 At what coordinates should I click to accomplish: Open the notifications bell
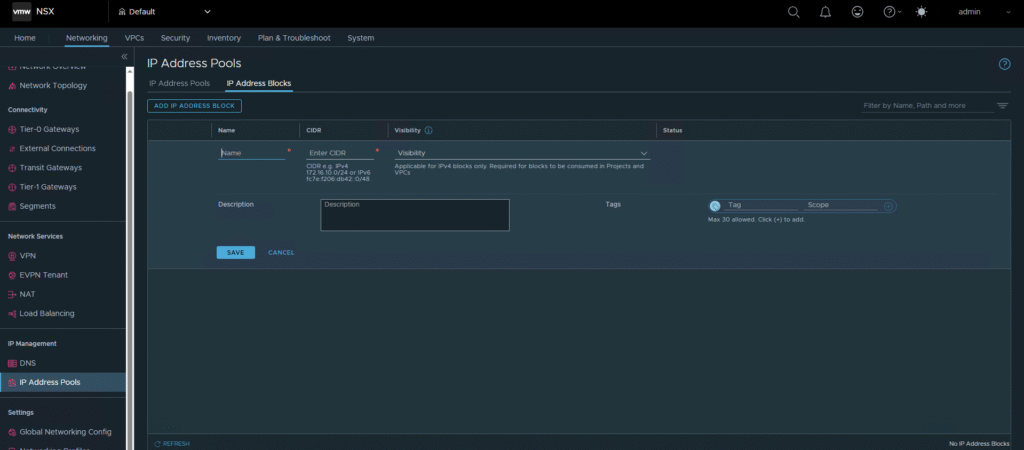tap(825, 12)
